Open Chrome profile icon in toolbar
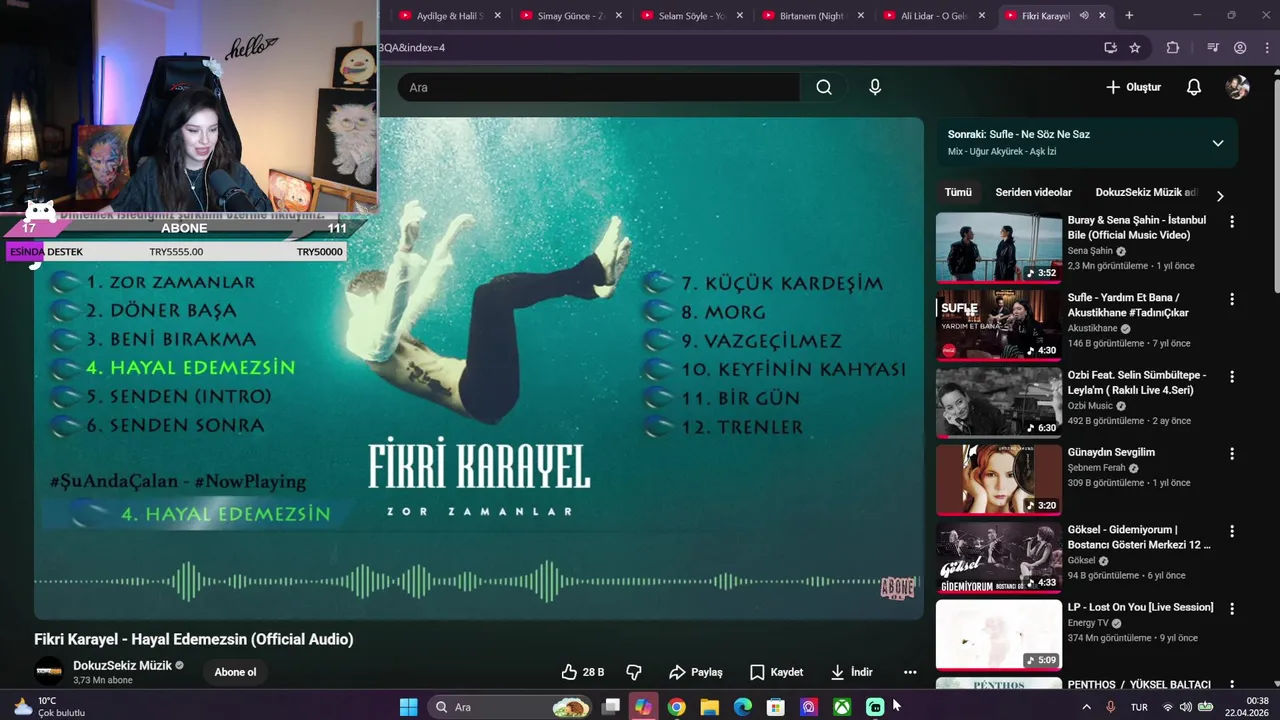The width and height of the screenshot is (1280, 720). pyautogui.click(x=1240, y=47)
